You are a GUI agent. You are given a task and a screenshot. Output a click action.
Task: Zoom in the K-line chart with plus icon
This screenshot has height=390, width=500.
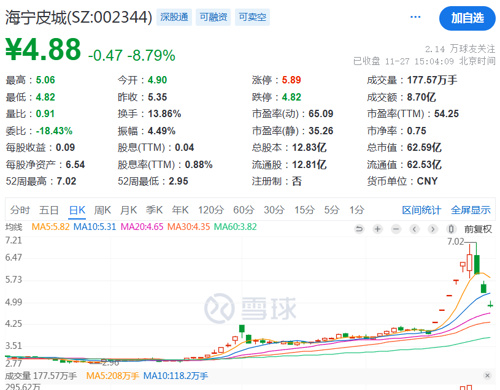coord(378,229)
